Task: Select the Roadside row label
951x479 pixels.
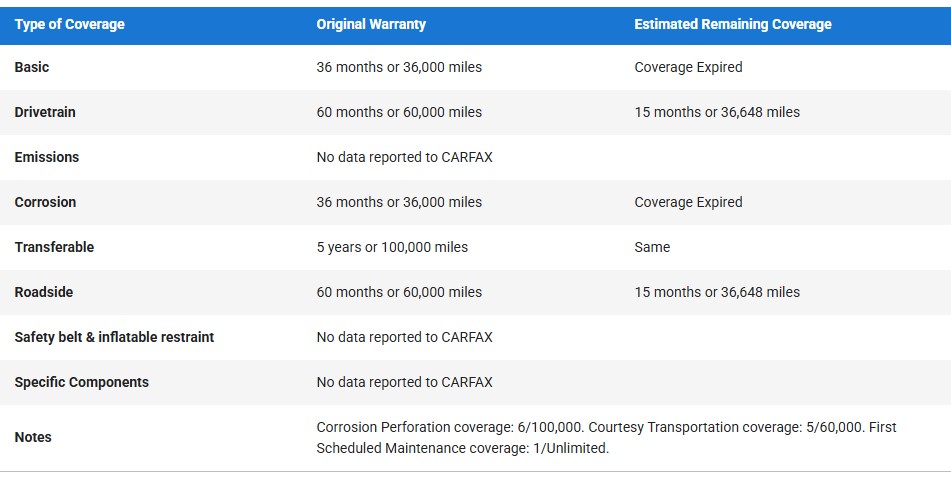Action: [44, 292]
